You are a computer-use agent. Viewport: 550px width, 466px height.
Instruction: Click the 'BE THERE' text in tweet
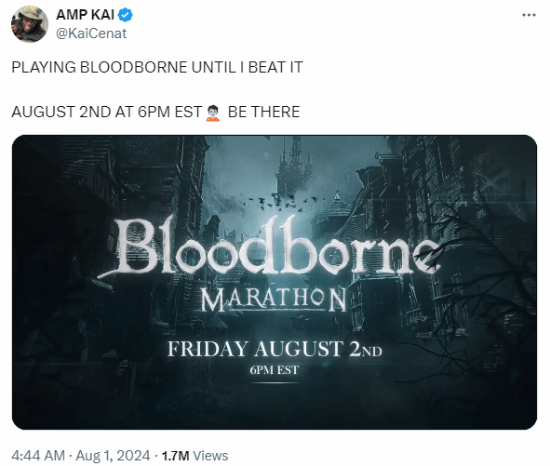[264, 112]
